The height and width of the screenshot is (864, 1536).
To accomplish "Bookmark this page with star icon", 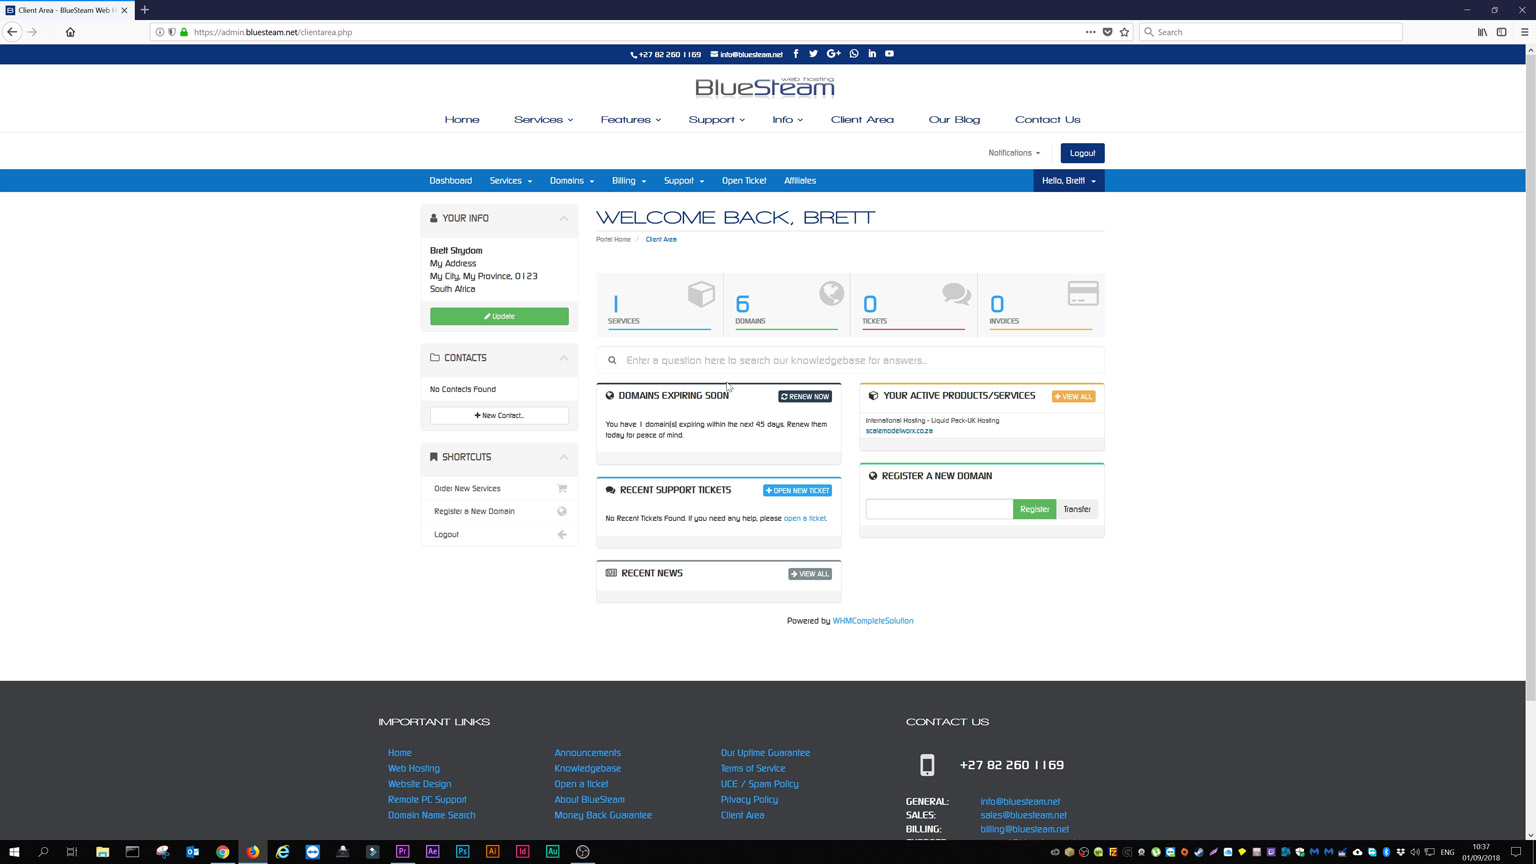I will click(1124, 32).
